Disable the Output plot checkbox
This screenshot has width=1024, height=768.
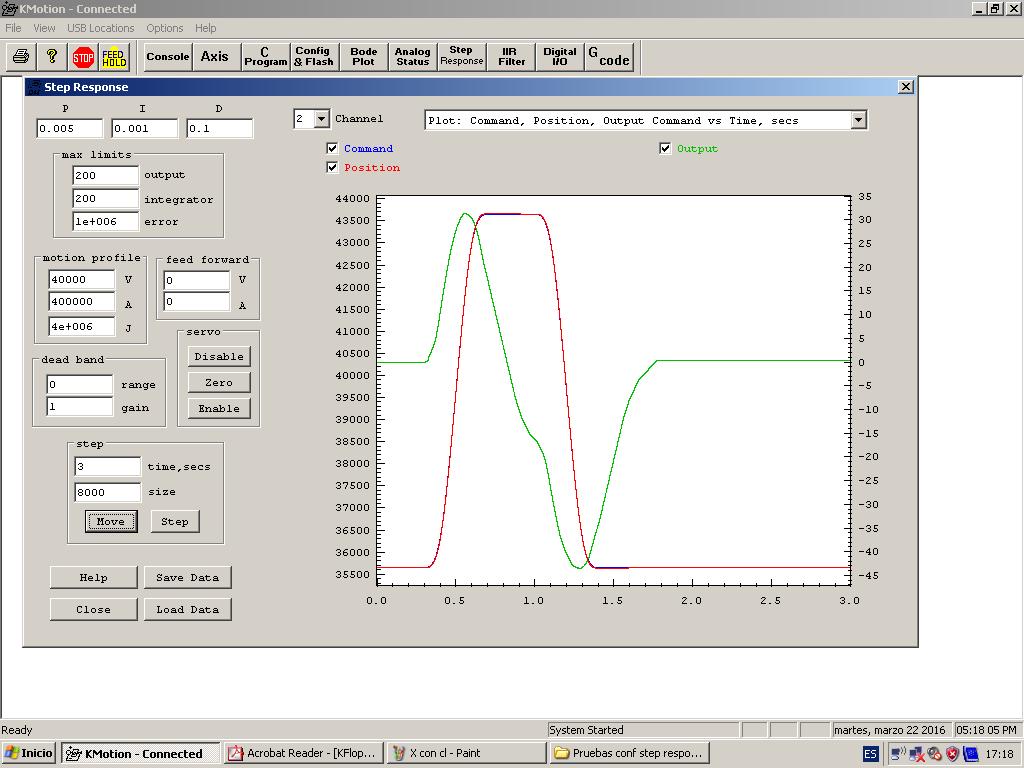tap(666, 149)
